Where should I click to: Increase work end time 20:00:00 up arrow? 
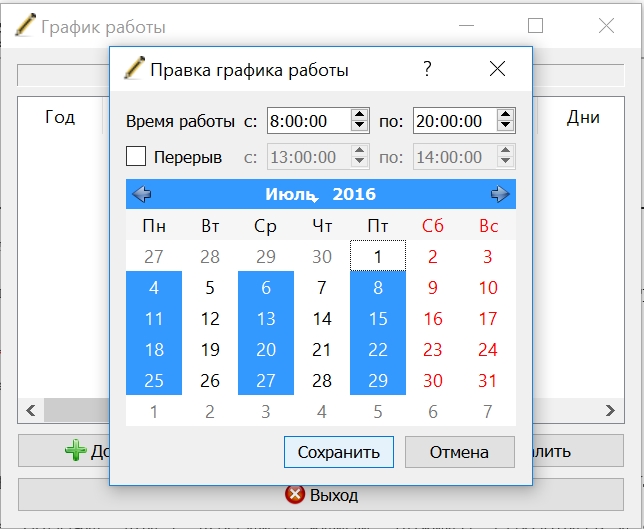click(505, 115)
